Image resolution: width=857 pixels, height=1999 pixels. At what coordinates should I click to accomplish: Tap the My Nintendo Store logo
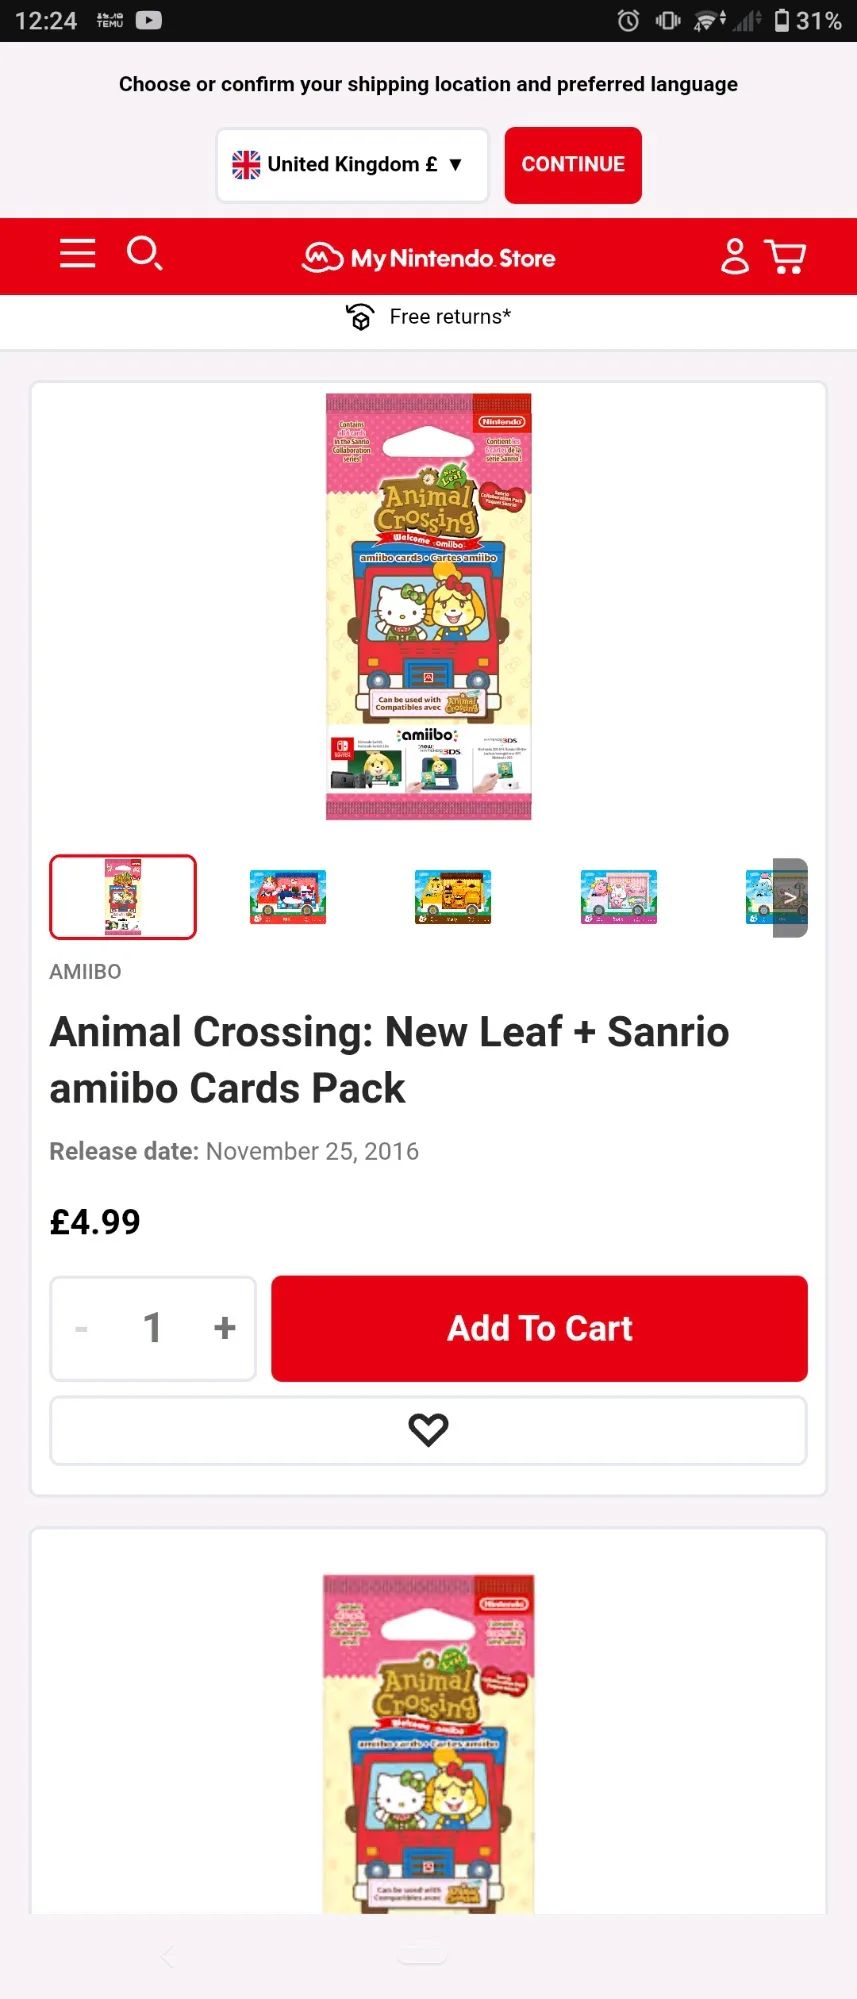coord(429,258)
